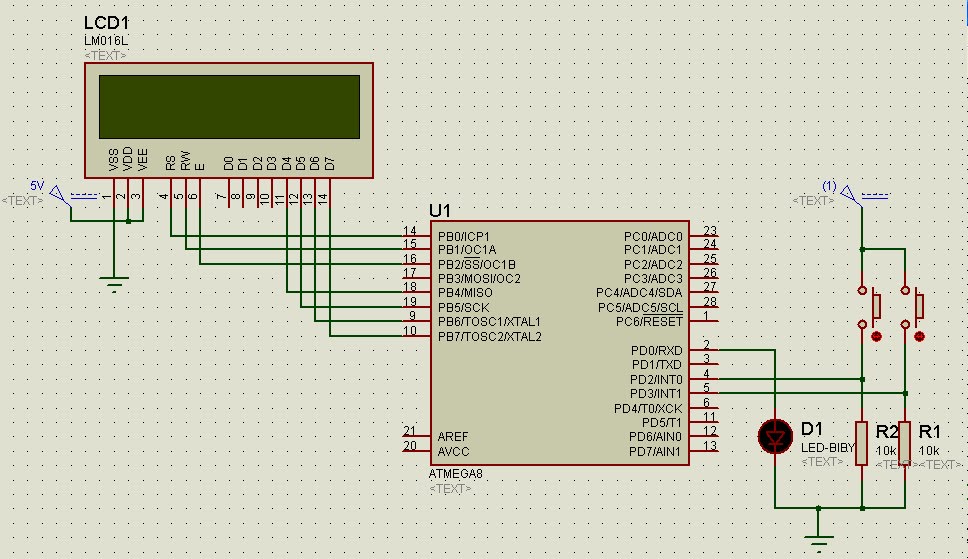Click the PB0/ICP1 pin name
This screenshot has width=968, height=559.
click(464, 237)
